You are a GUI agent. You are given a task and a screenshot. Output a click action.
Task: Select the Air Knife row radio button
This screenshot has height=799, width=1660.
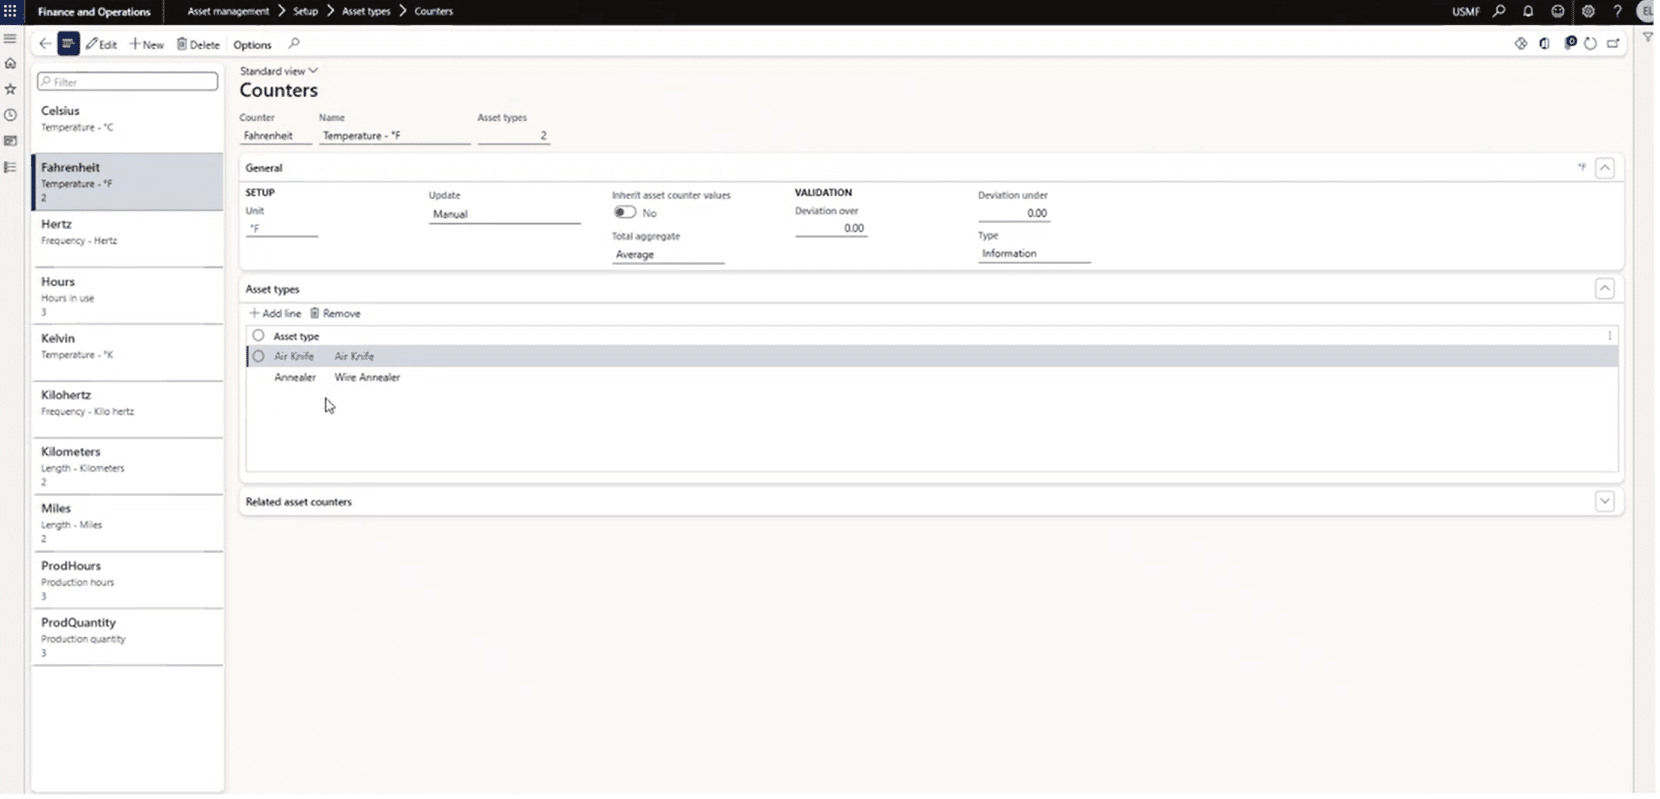(x=259, y=356)
